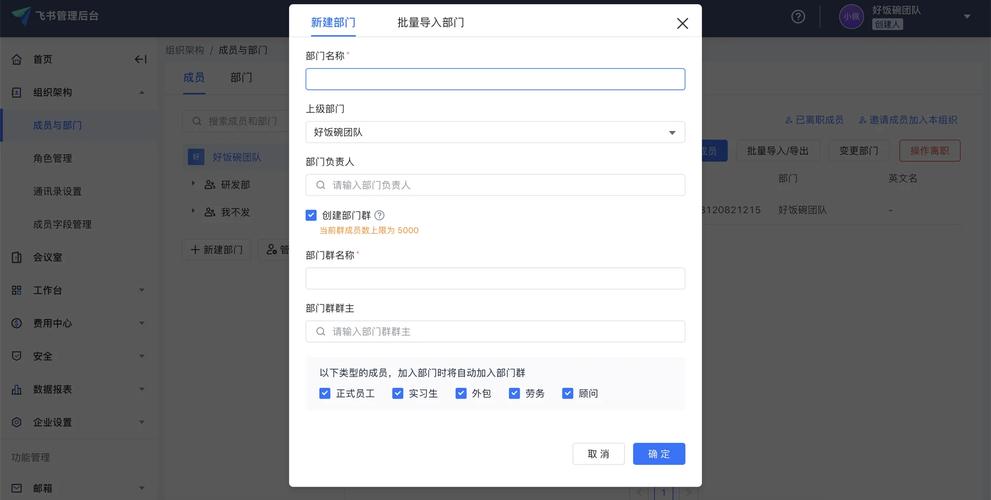The image size is (991, 500).
Task: Open the 上级部门 dropdown
Action: coord(496,132)
